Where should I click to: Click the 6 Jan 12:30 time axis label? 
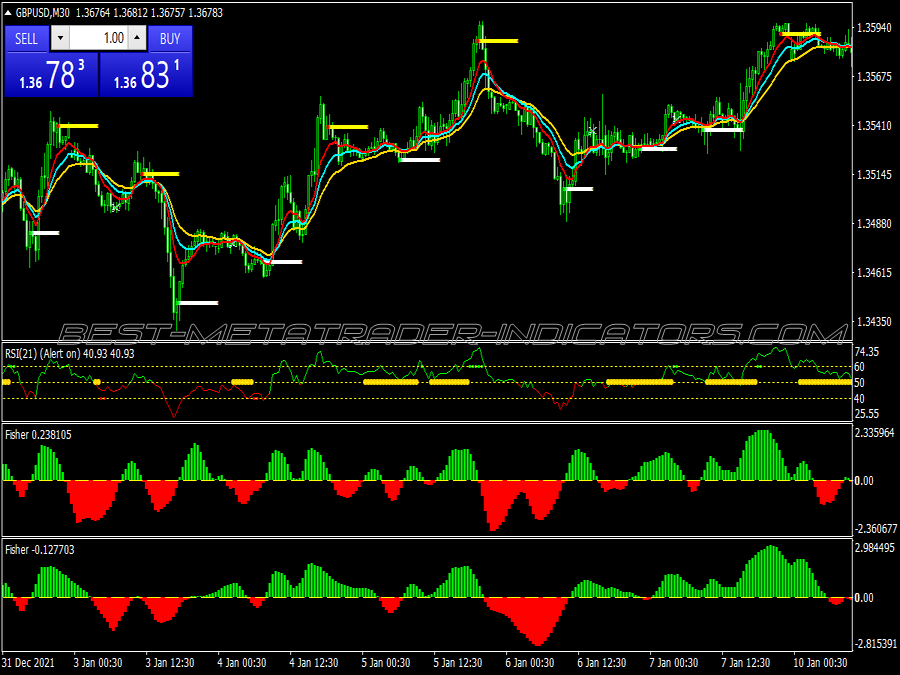tap(602, 662)
